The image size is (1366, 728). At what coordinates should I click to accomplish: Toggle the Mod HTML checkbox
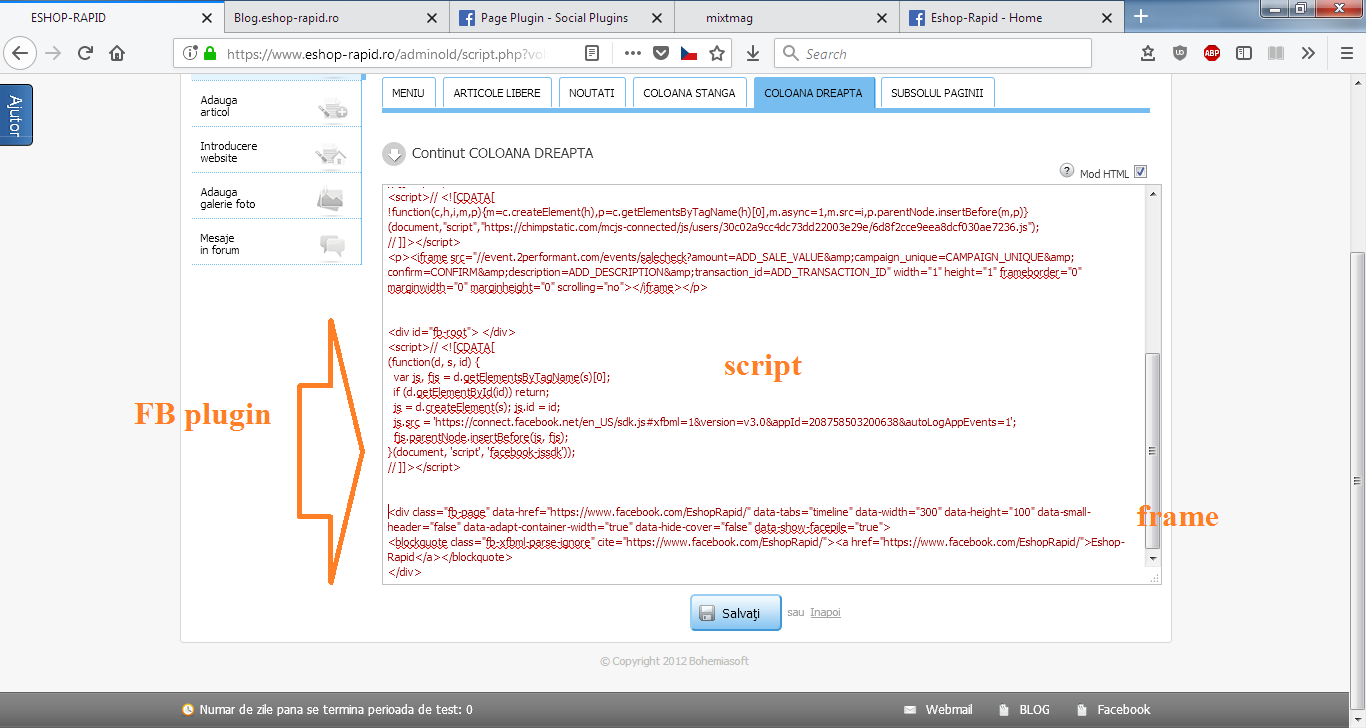click(x=1140, y=172)
